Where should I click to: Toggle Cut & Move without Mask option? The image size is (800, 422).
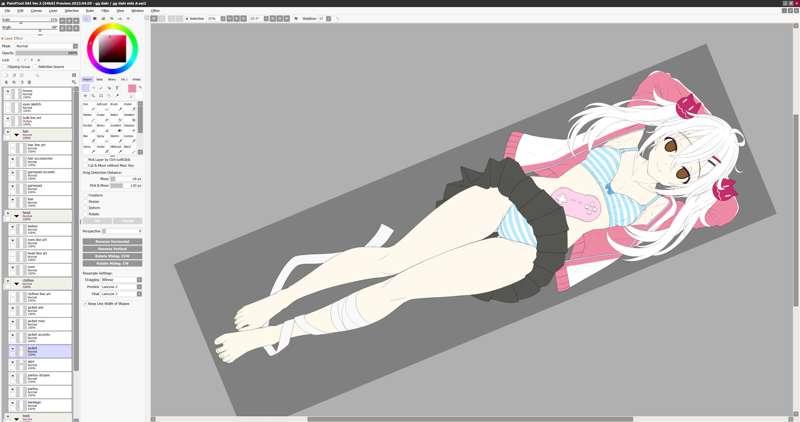pos(86,166)
